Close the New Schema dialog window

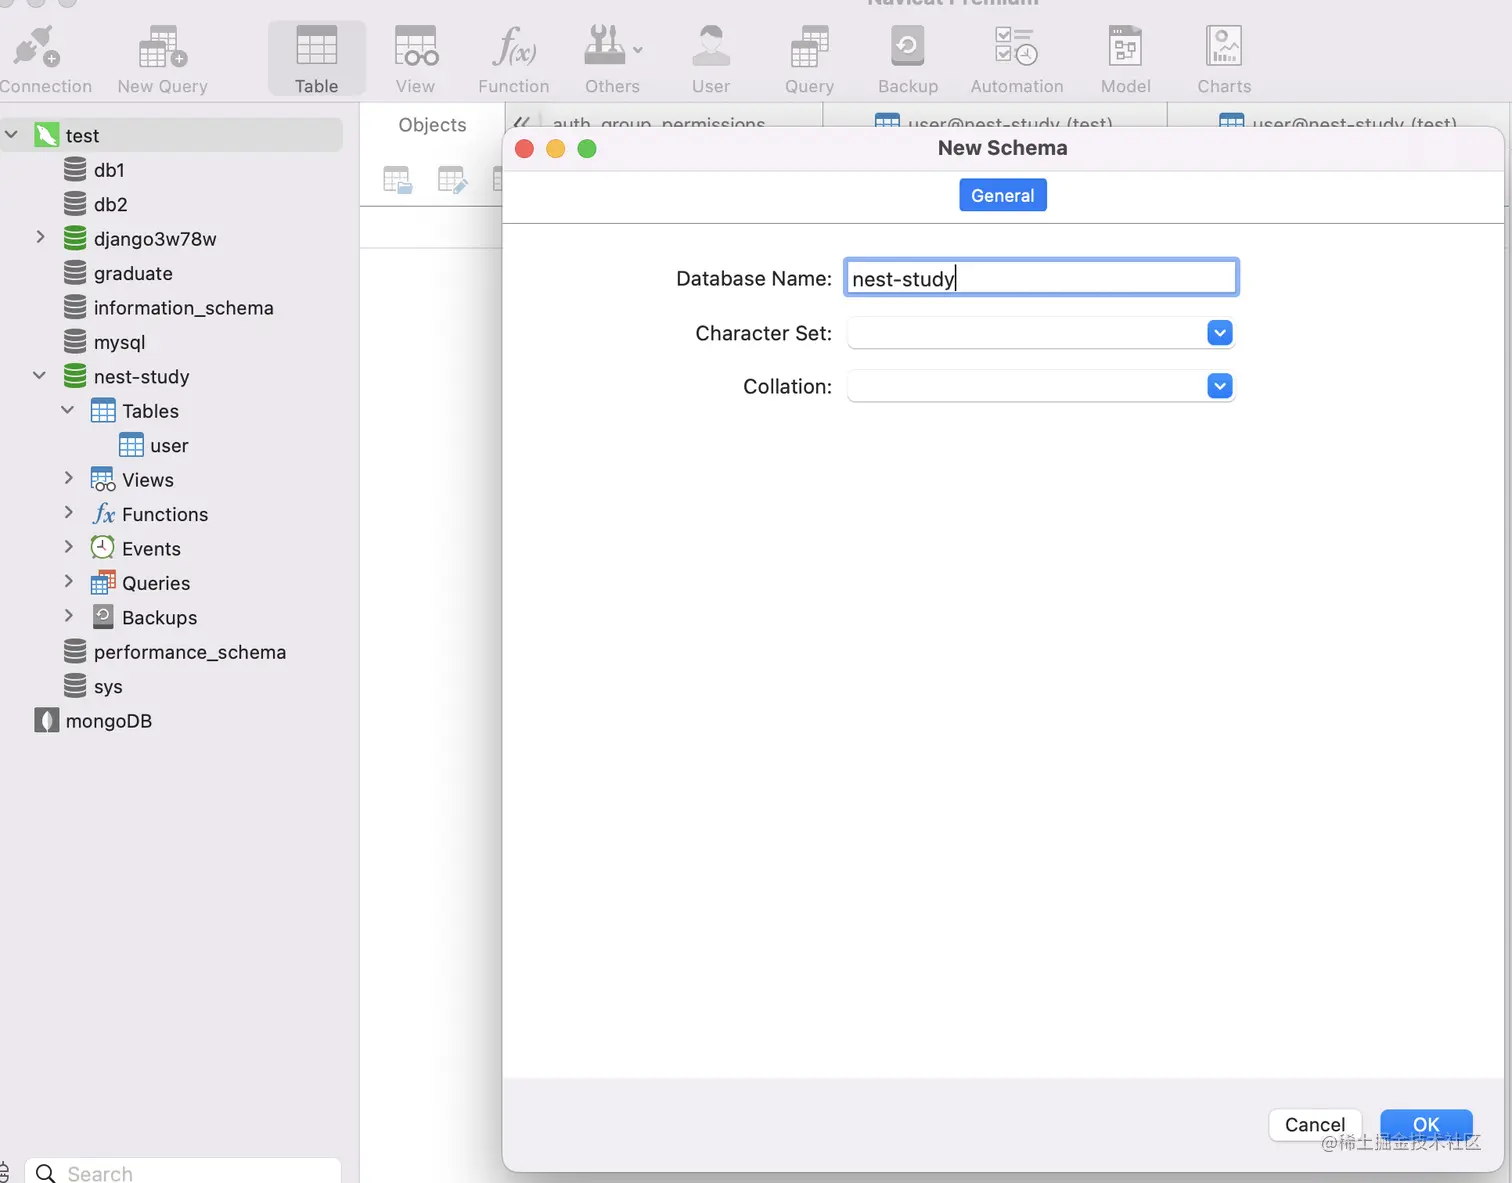524,149
